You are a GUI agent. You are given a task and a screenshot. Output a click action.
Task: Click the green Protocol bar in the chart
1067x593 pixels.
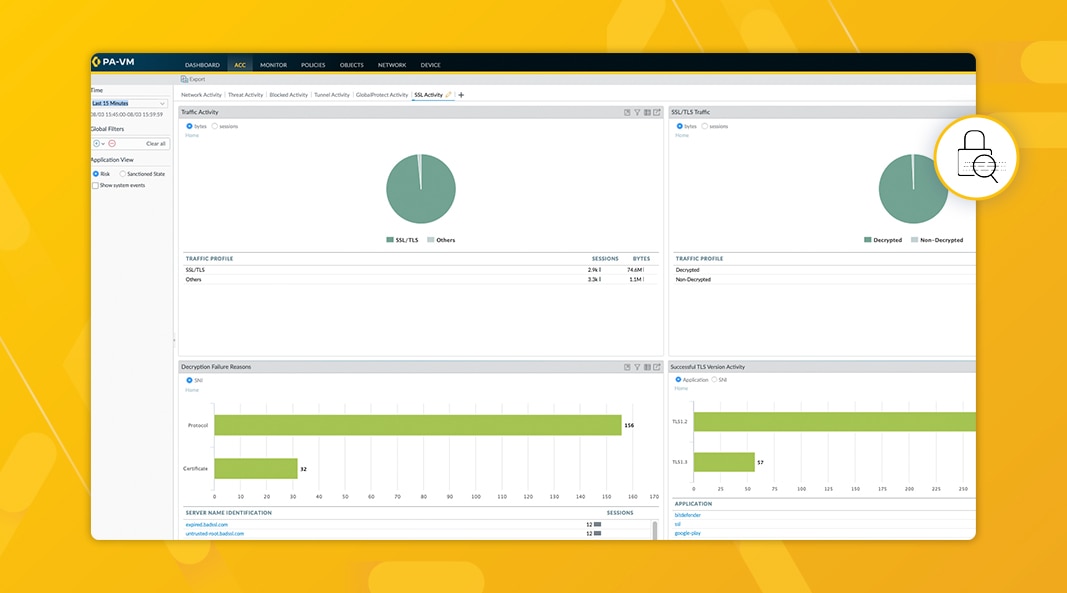[x=417, y=425]
